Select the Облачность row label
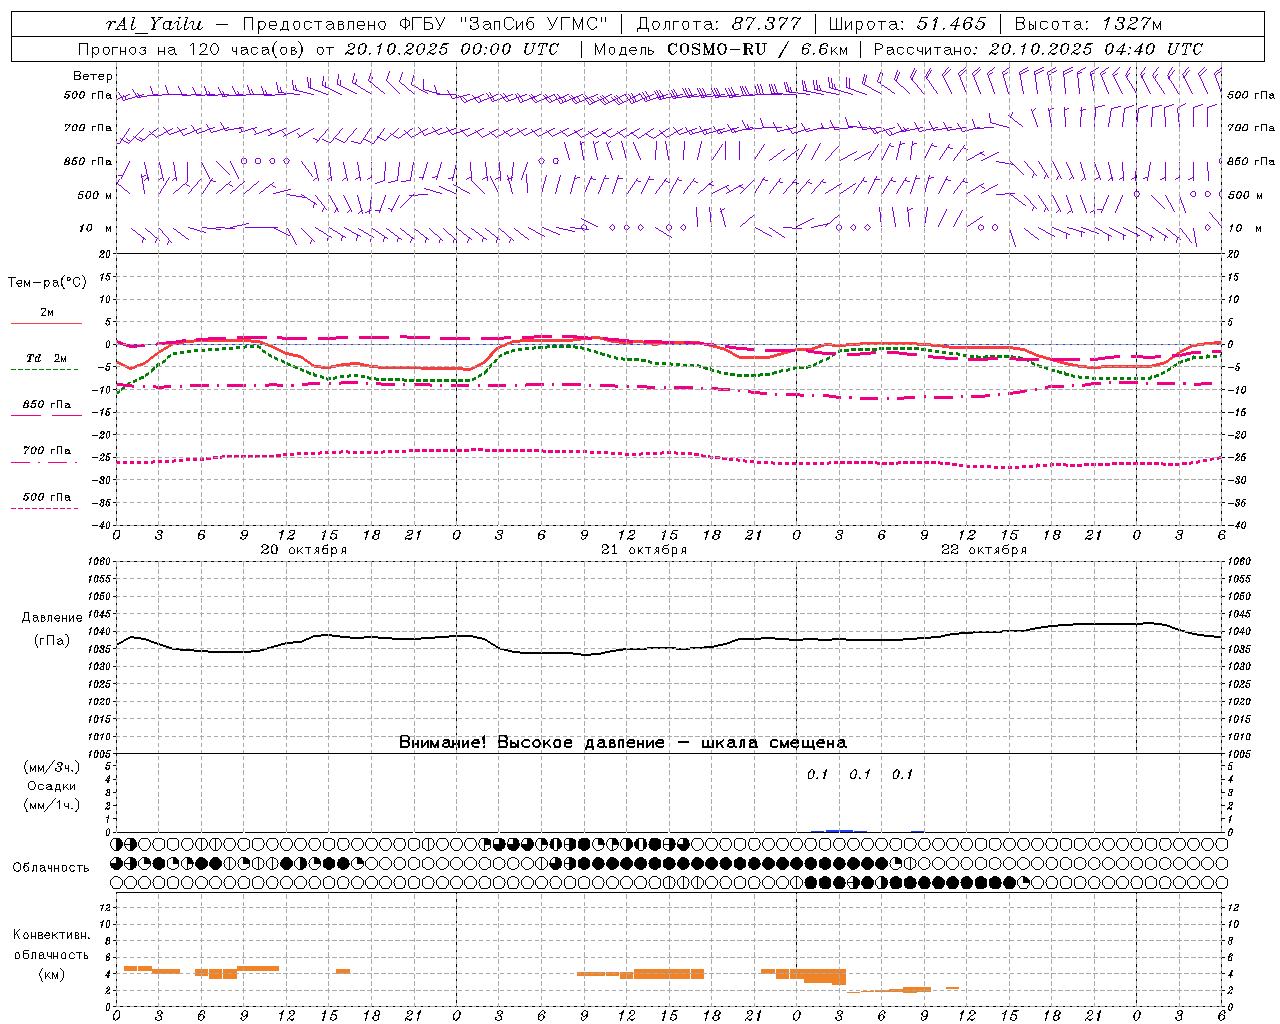 click(x=51, y=867)
